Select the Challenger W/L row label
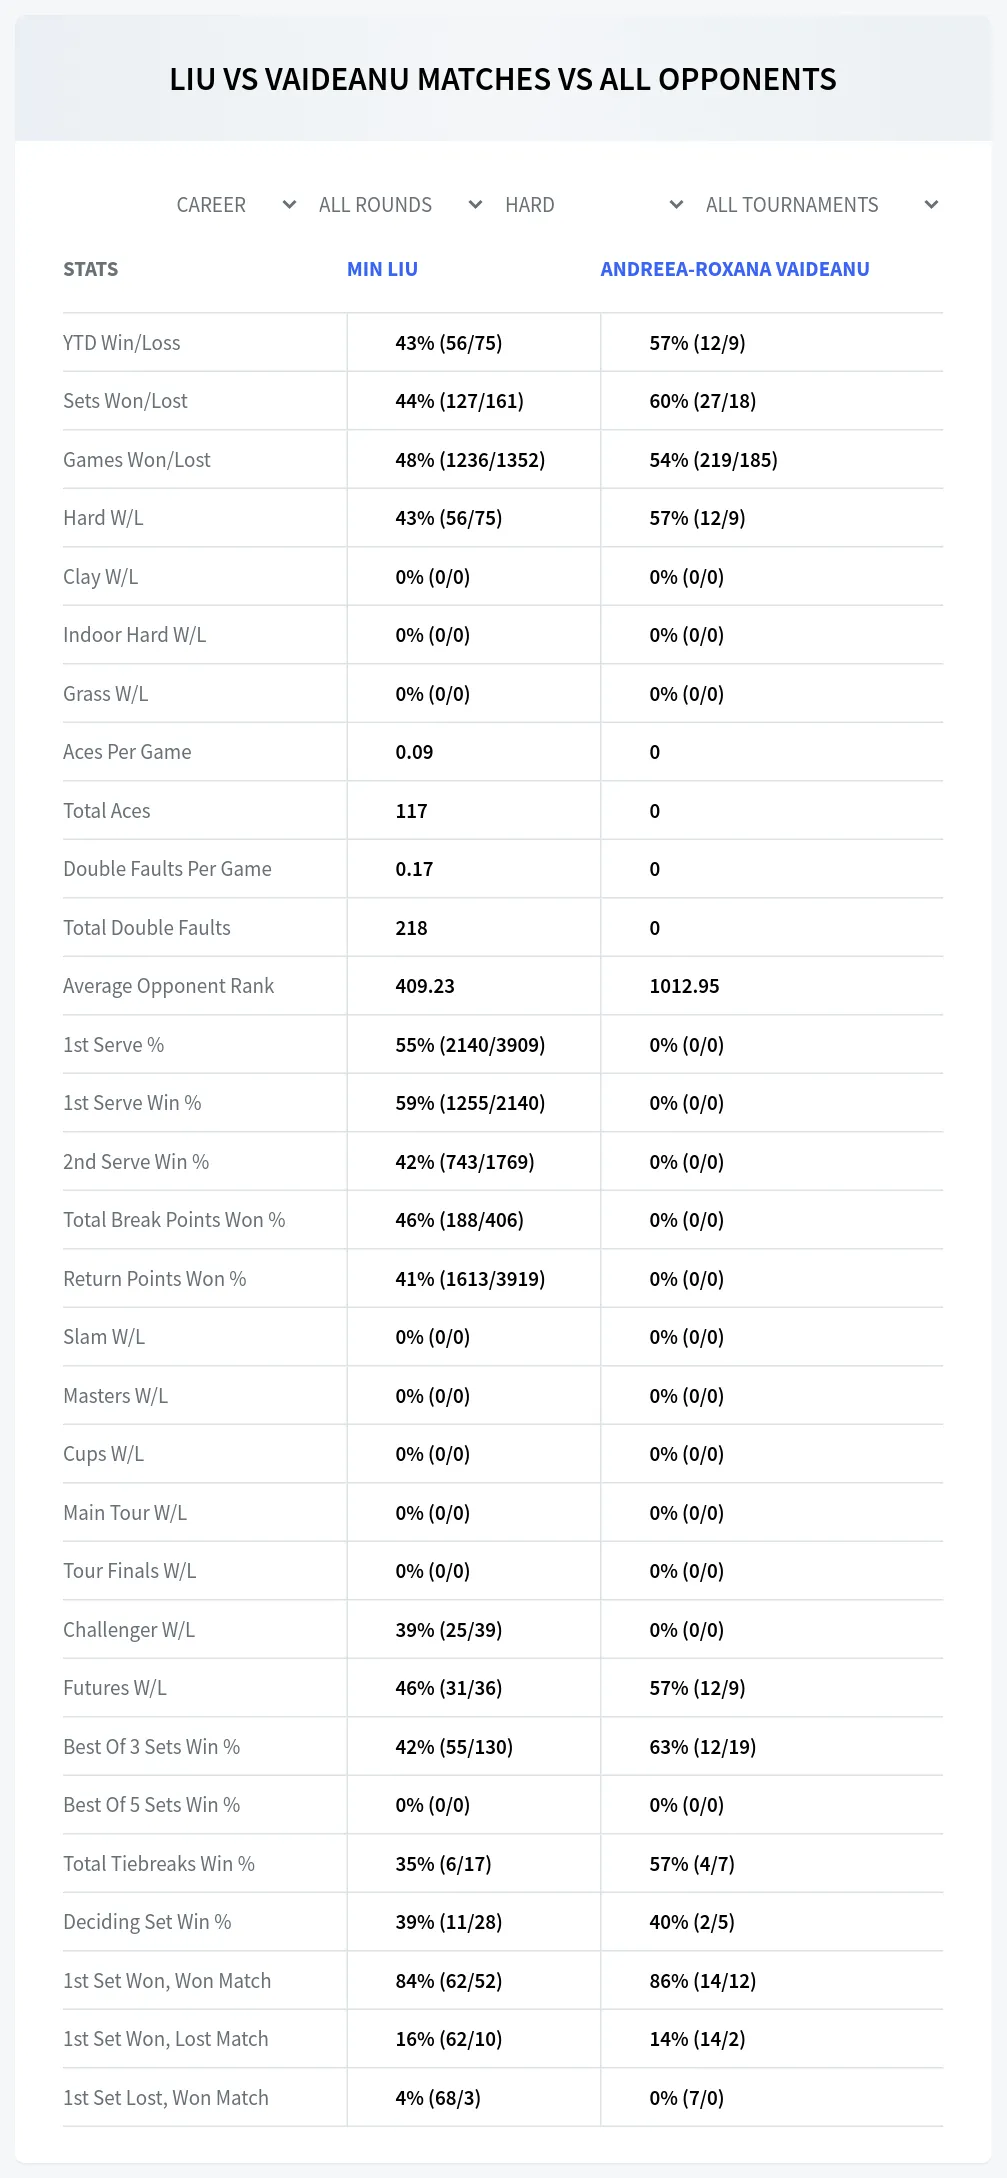Viewport: 1007px width, 2178px height. click(x=129, y=1630)
